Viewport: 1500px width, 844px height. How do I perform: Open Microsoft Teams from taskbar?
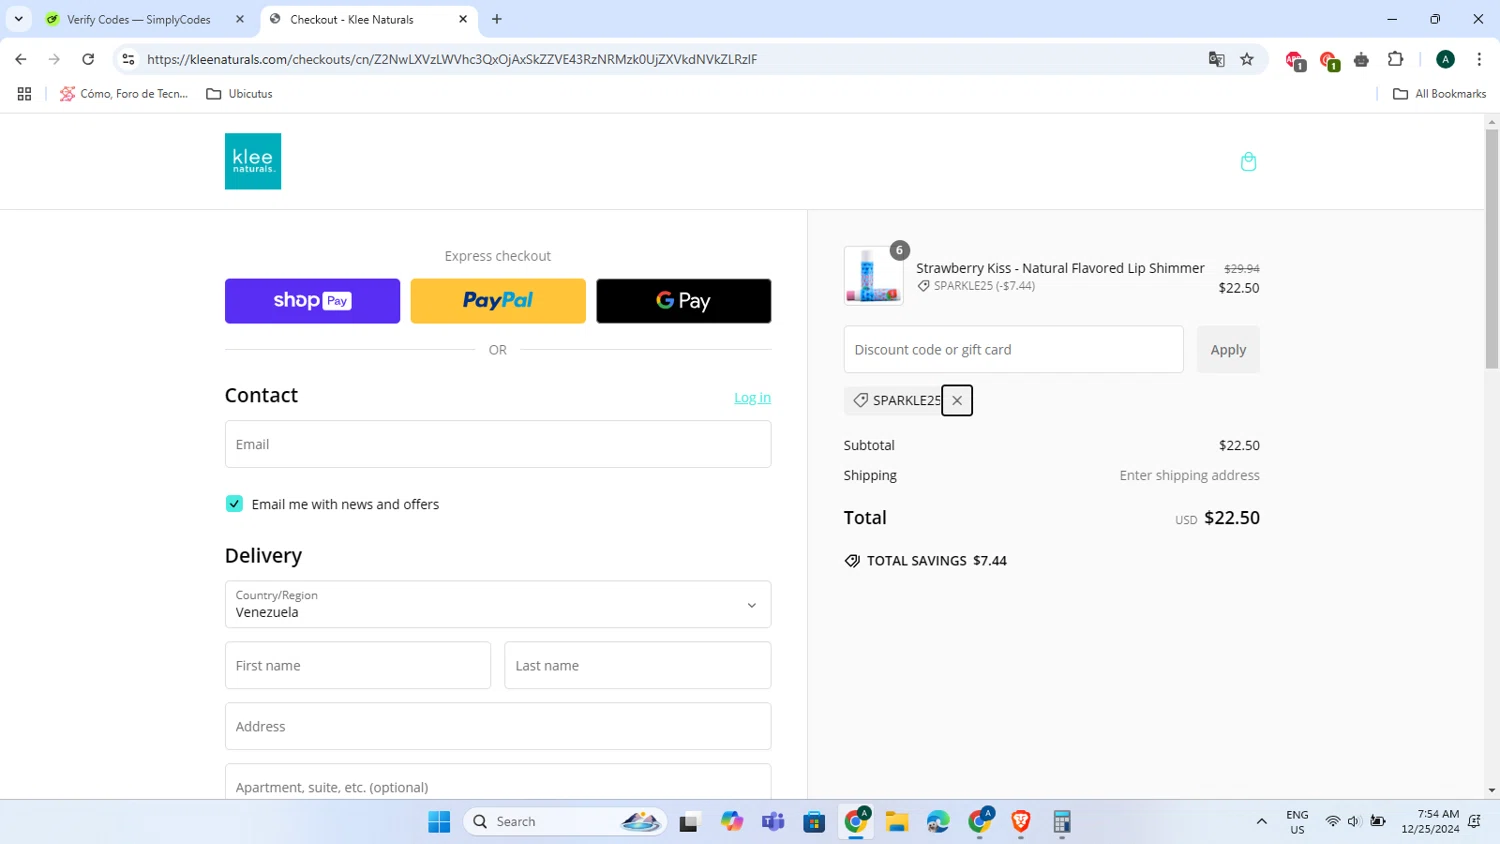773,822
